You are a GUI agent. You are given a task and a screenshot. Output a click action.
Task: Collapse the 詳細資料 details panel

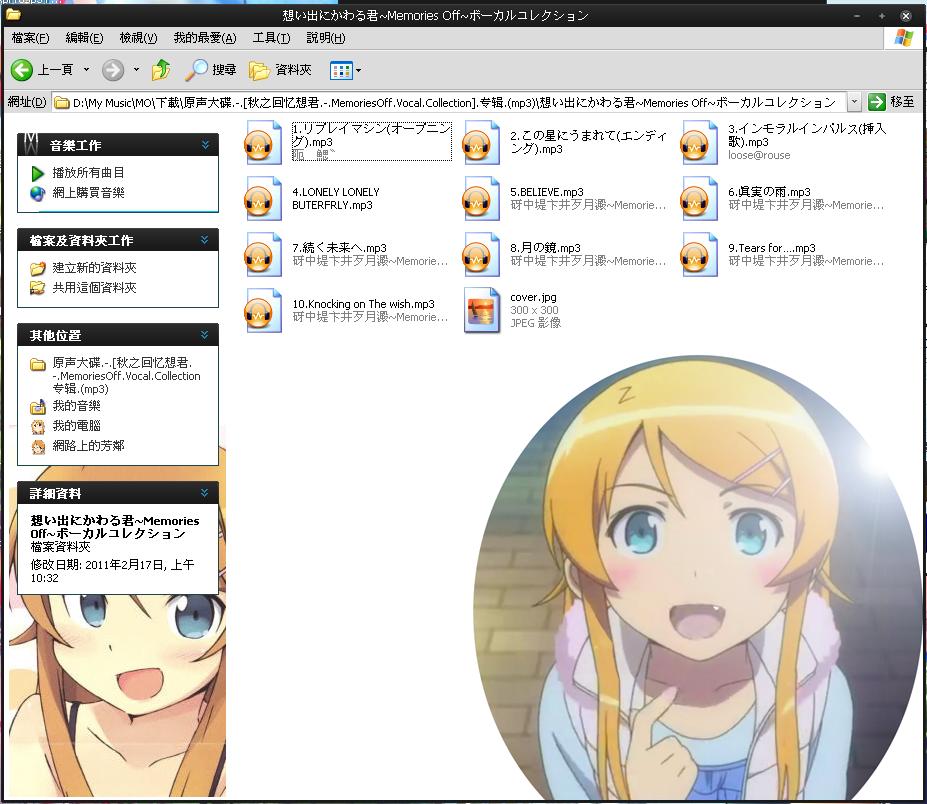point(205,493)
